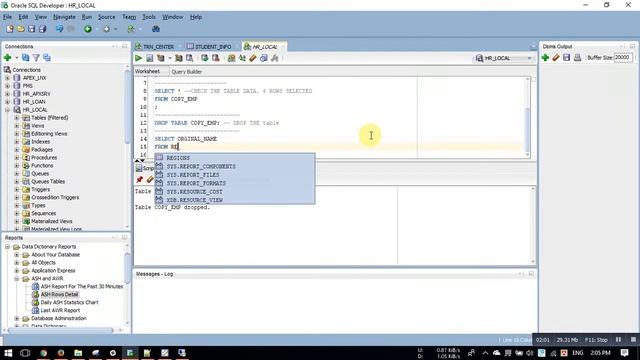
Task: Click the SELECT ORIGINAL_NAME line in editor
Action: coord(186,139)
